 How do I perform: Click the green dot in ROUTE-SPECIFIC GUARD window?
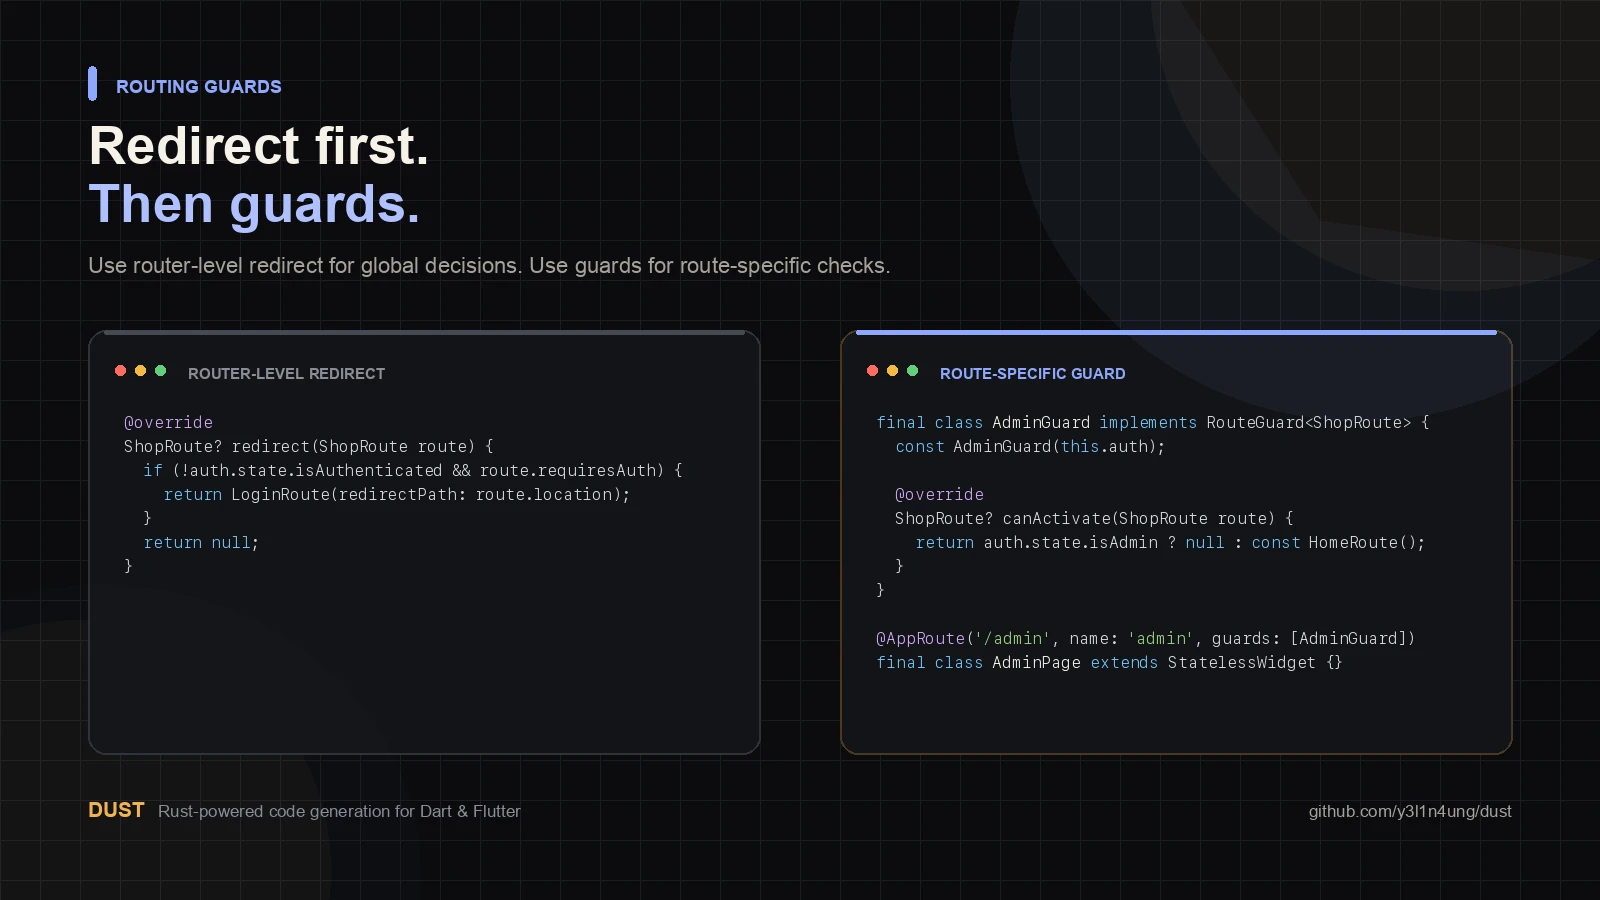[x=912, y=371]
